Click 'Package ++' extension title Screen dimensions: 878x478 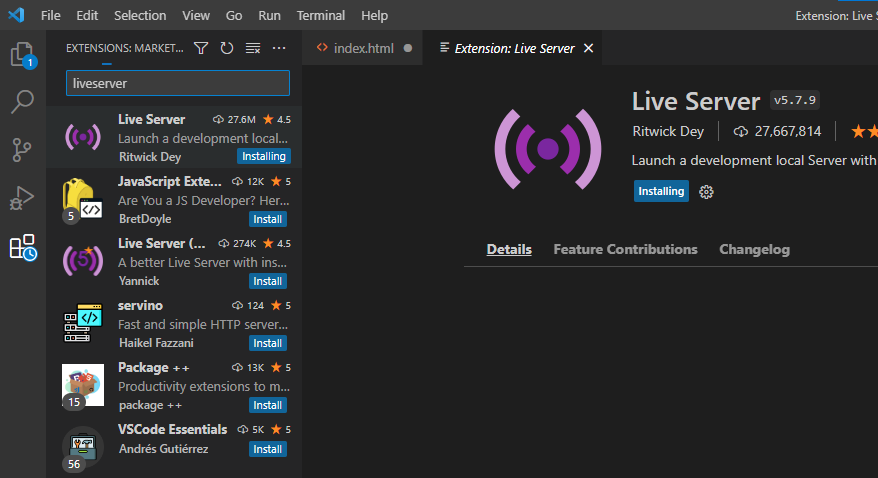(x=153, y=368)
